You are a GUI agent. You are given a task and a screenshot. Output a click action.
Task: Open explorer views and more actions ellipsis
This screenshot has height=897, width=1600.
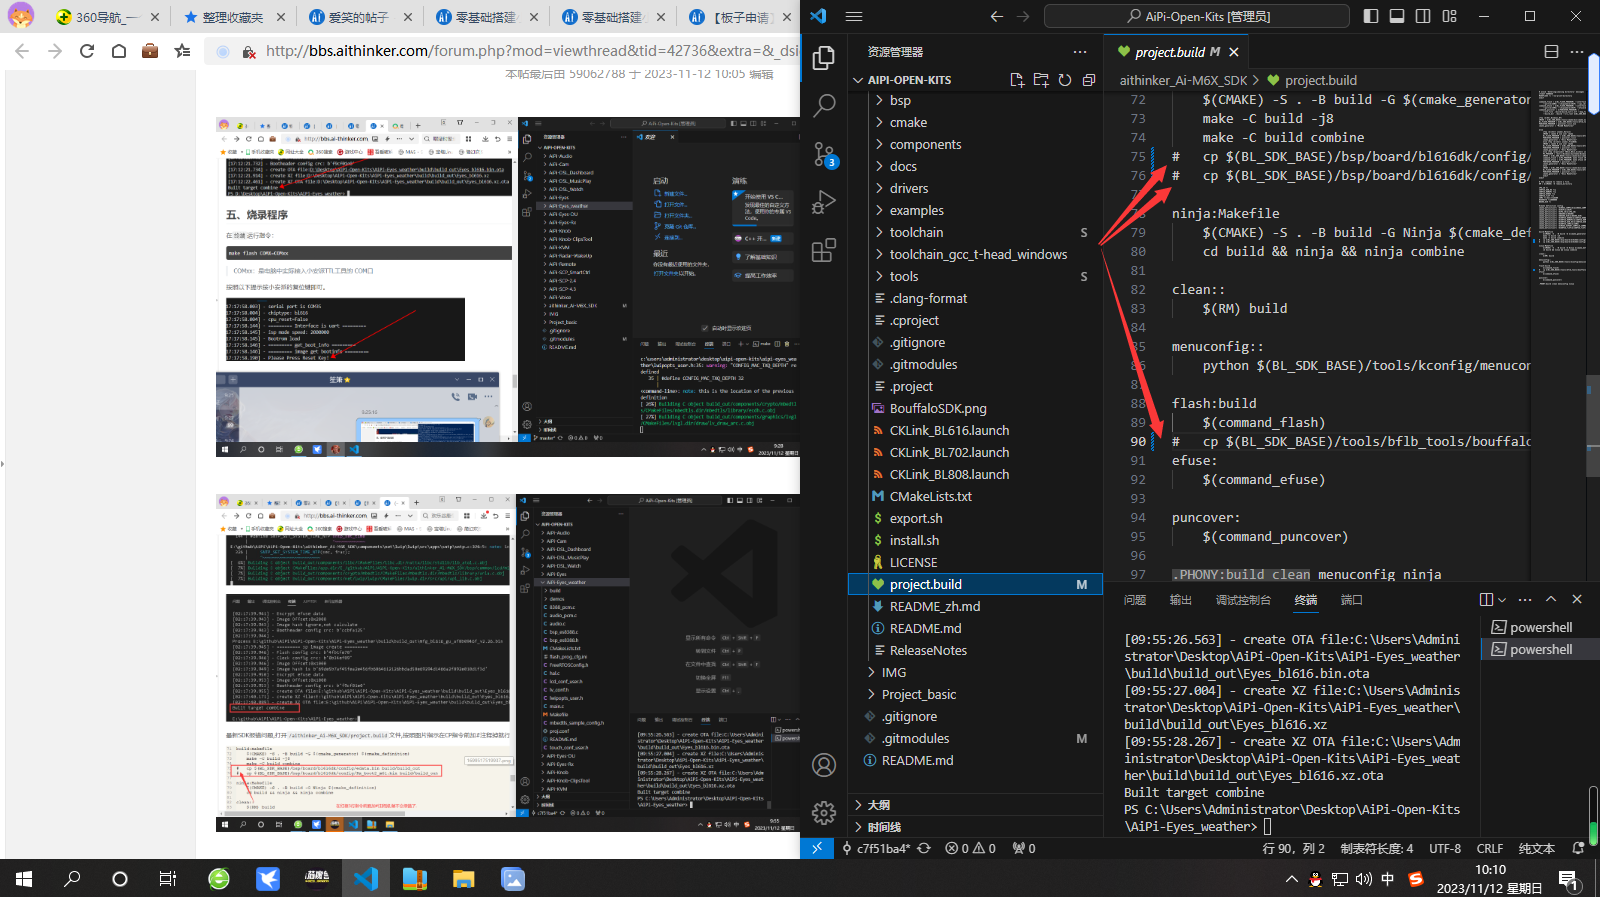tap(1080, 52)
